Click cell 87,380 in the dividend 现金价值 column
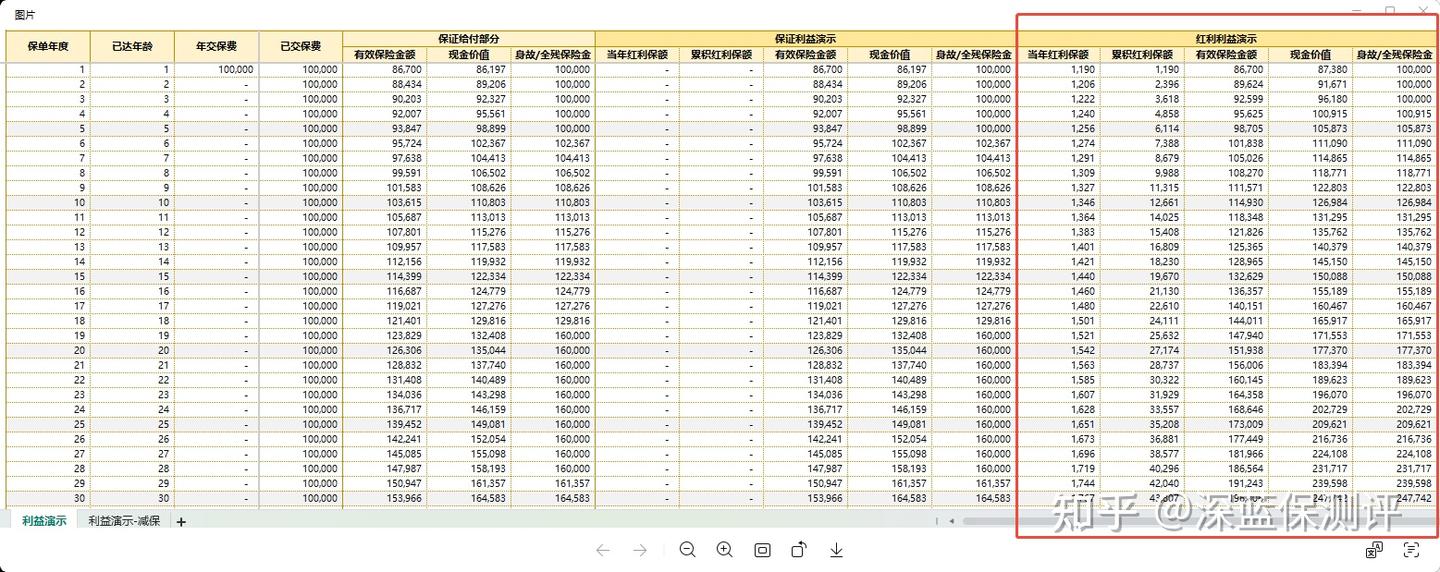1440x572 pixels. 1310,70
